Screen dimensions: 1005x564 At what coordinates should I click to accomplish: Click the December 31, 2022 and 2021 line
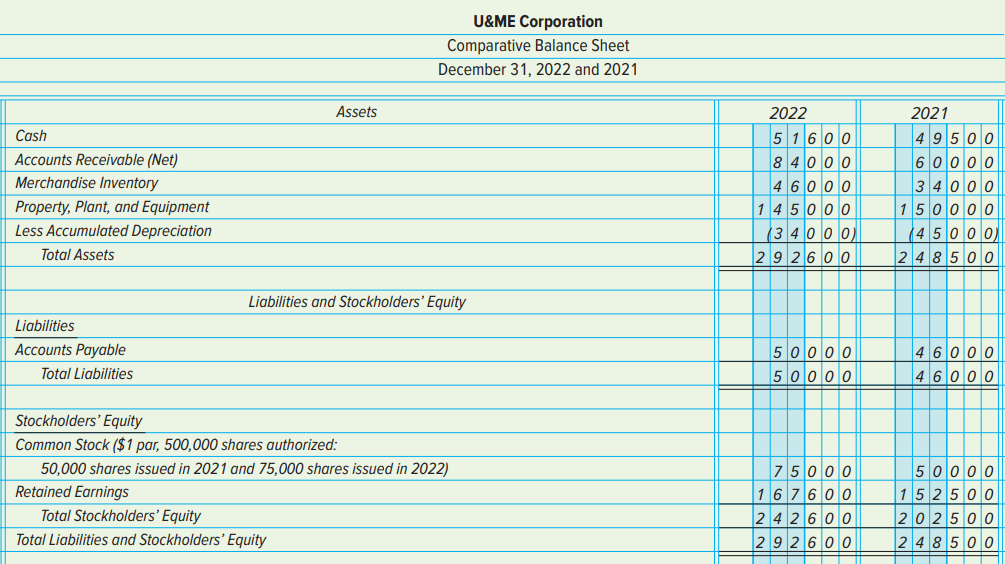tap(538, 69)
